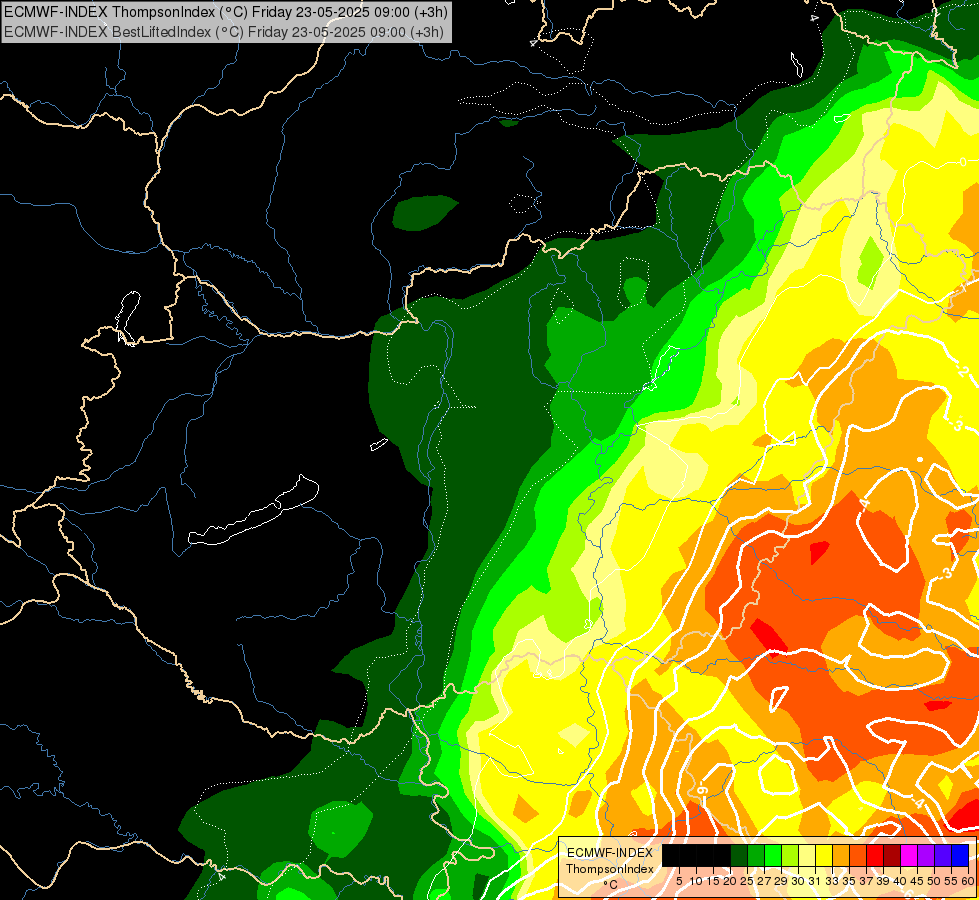Select the pale yellow legend swatch for 30-31

point(807,855)
